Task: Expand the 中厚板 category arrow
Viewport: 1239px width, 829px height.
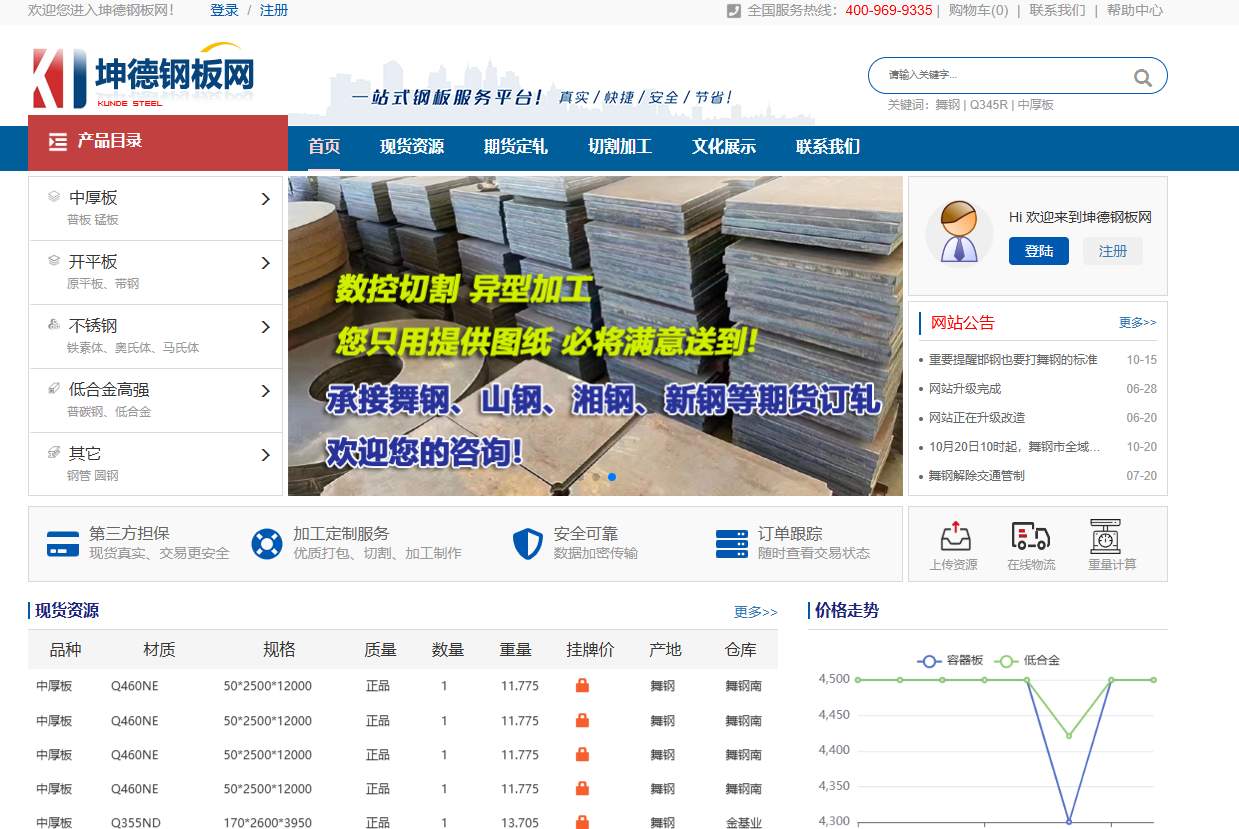Action: click(265, 199)
